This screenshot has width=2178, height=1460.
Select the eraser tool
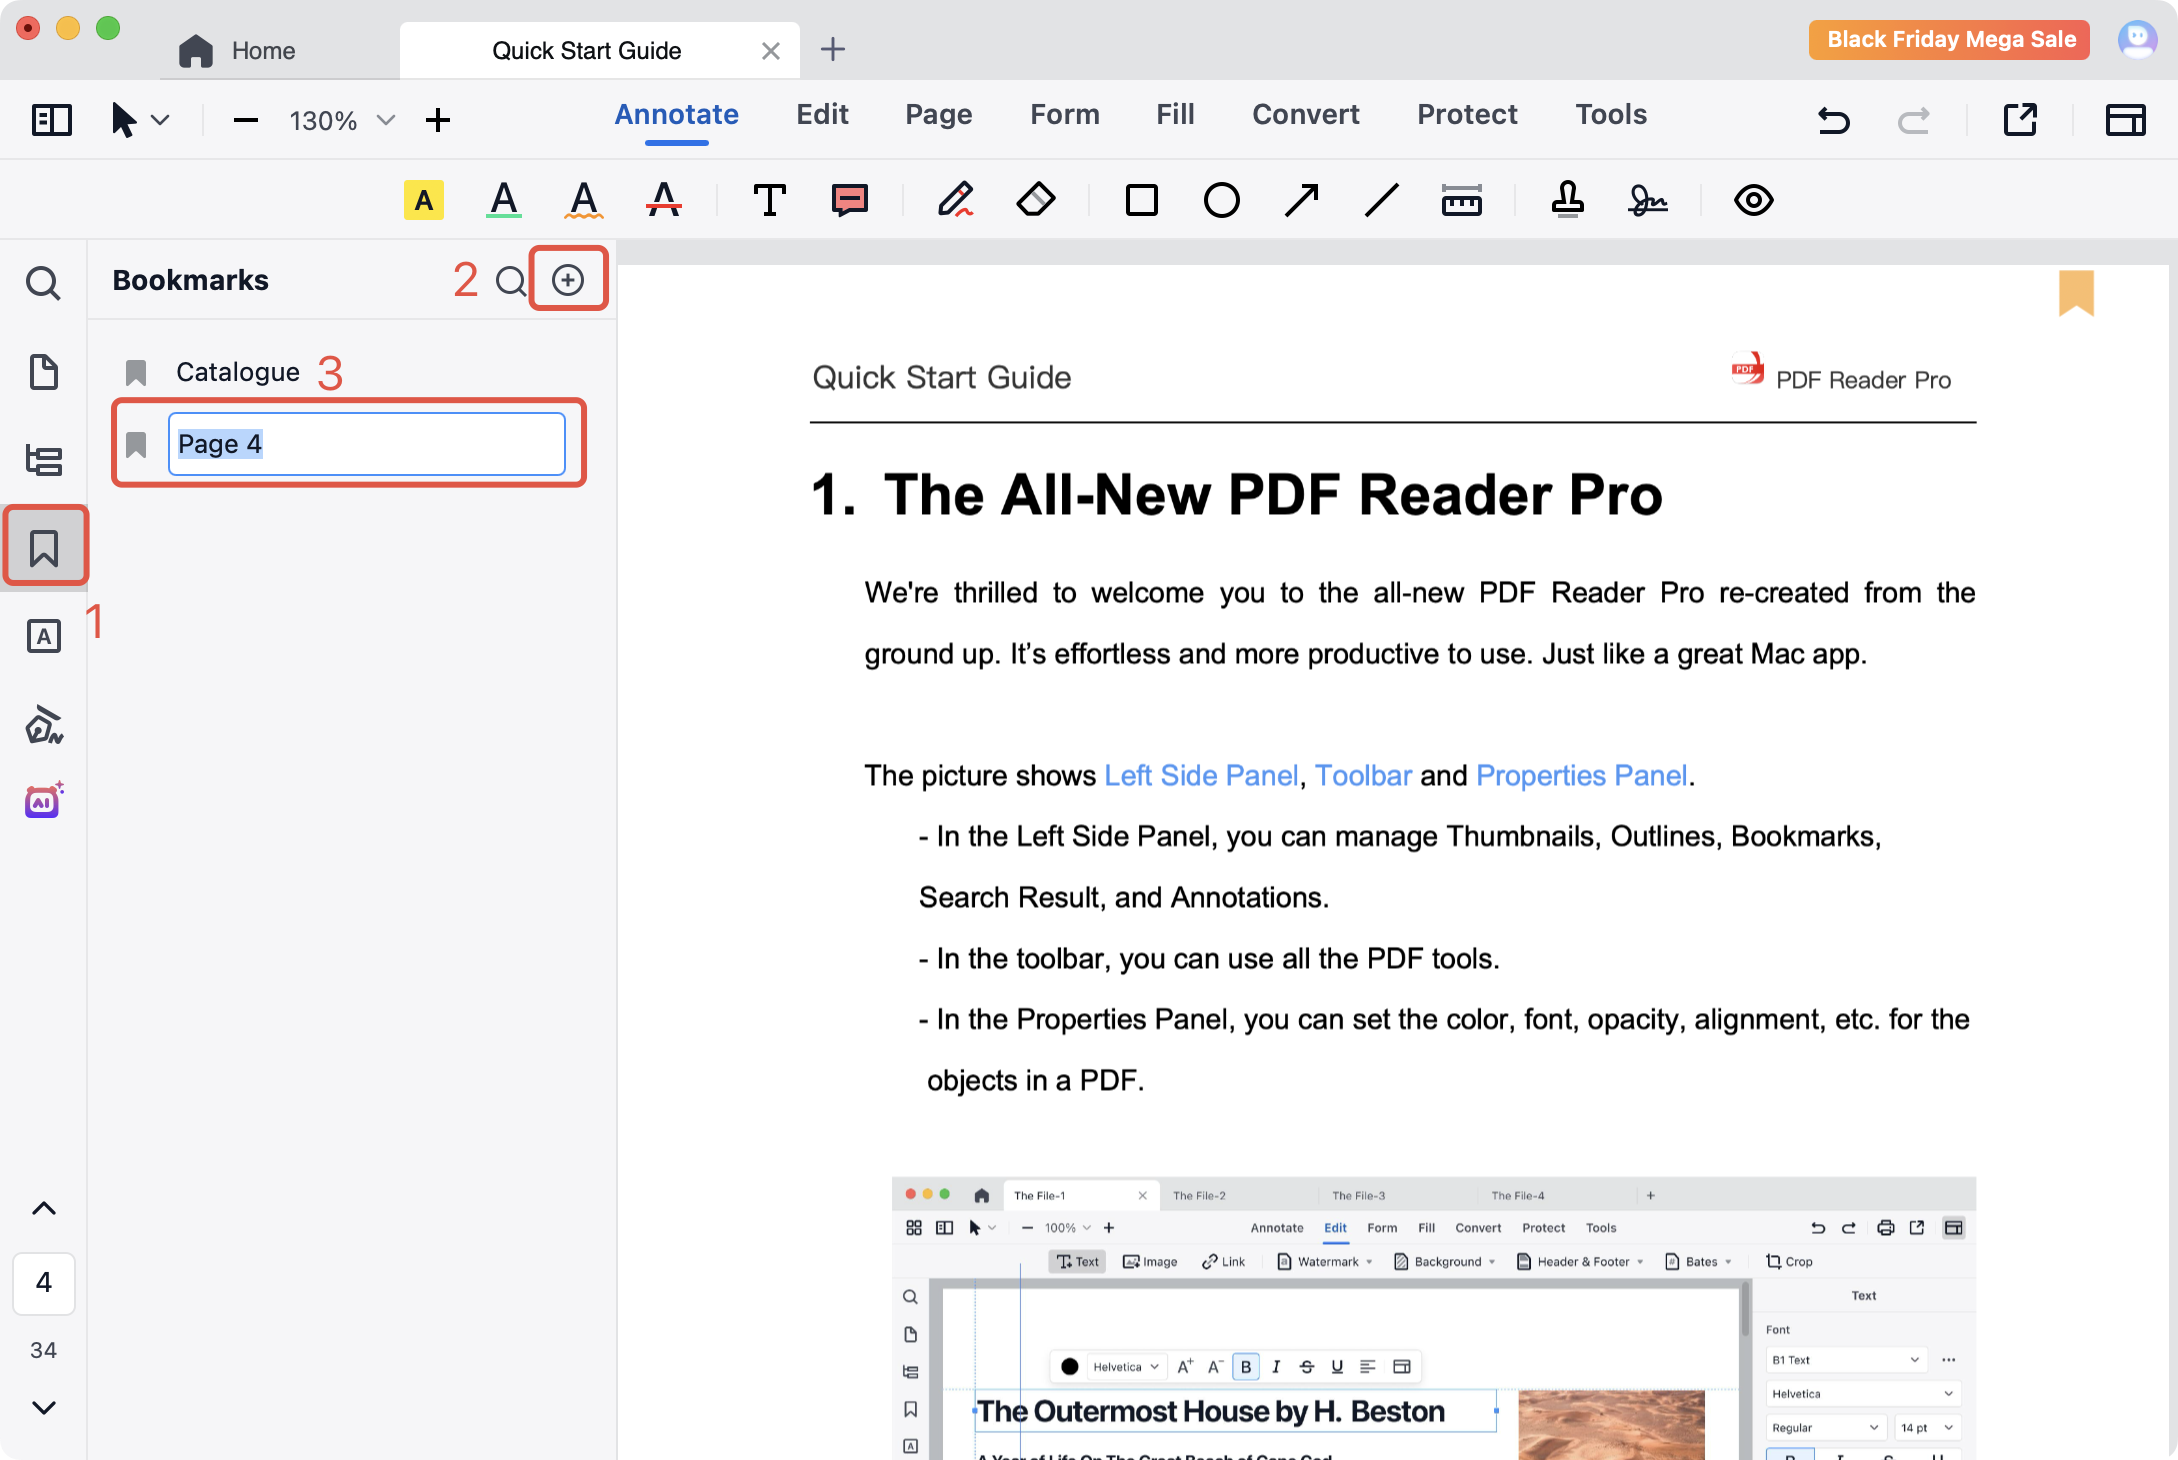[1035, 200]
